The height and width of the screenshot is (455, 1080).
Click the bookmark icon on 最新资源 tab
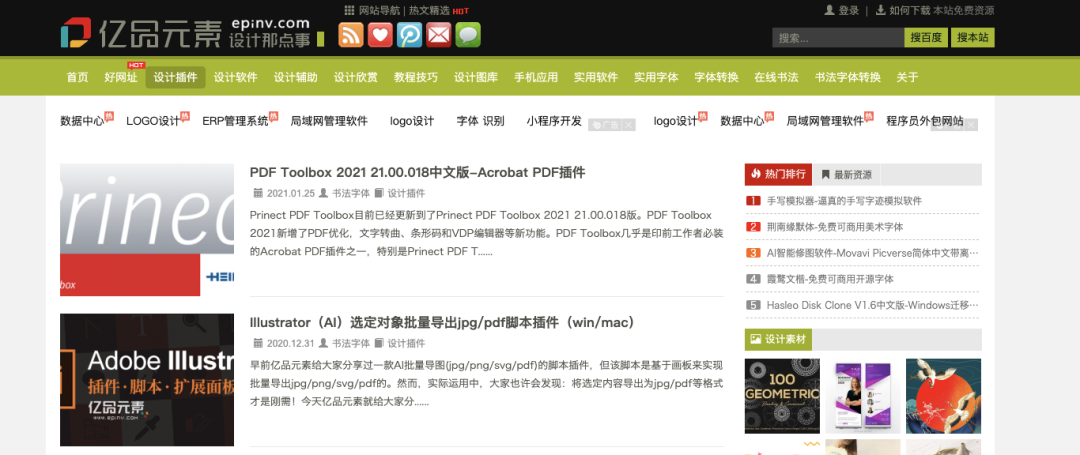pos(825,175)
